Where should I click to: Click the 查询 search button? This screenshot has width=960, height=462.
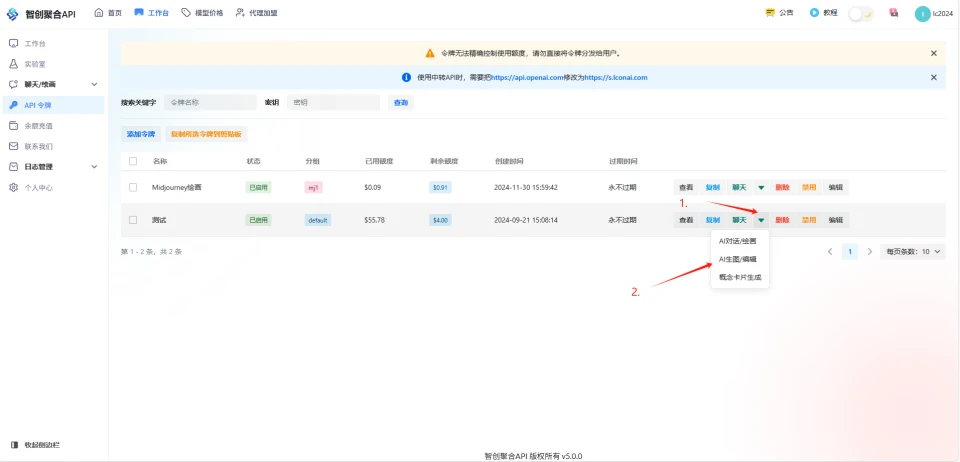coord(401,103)
